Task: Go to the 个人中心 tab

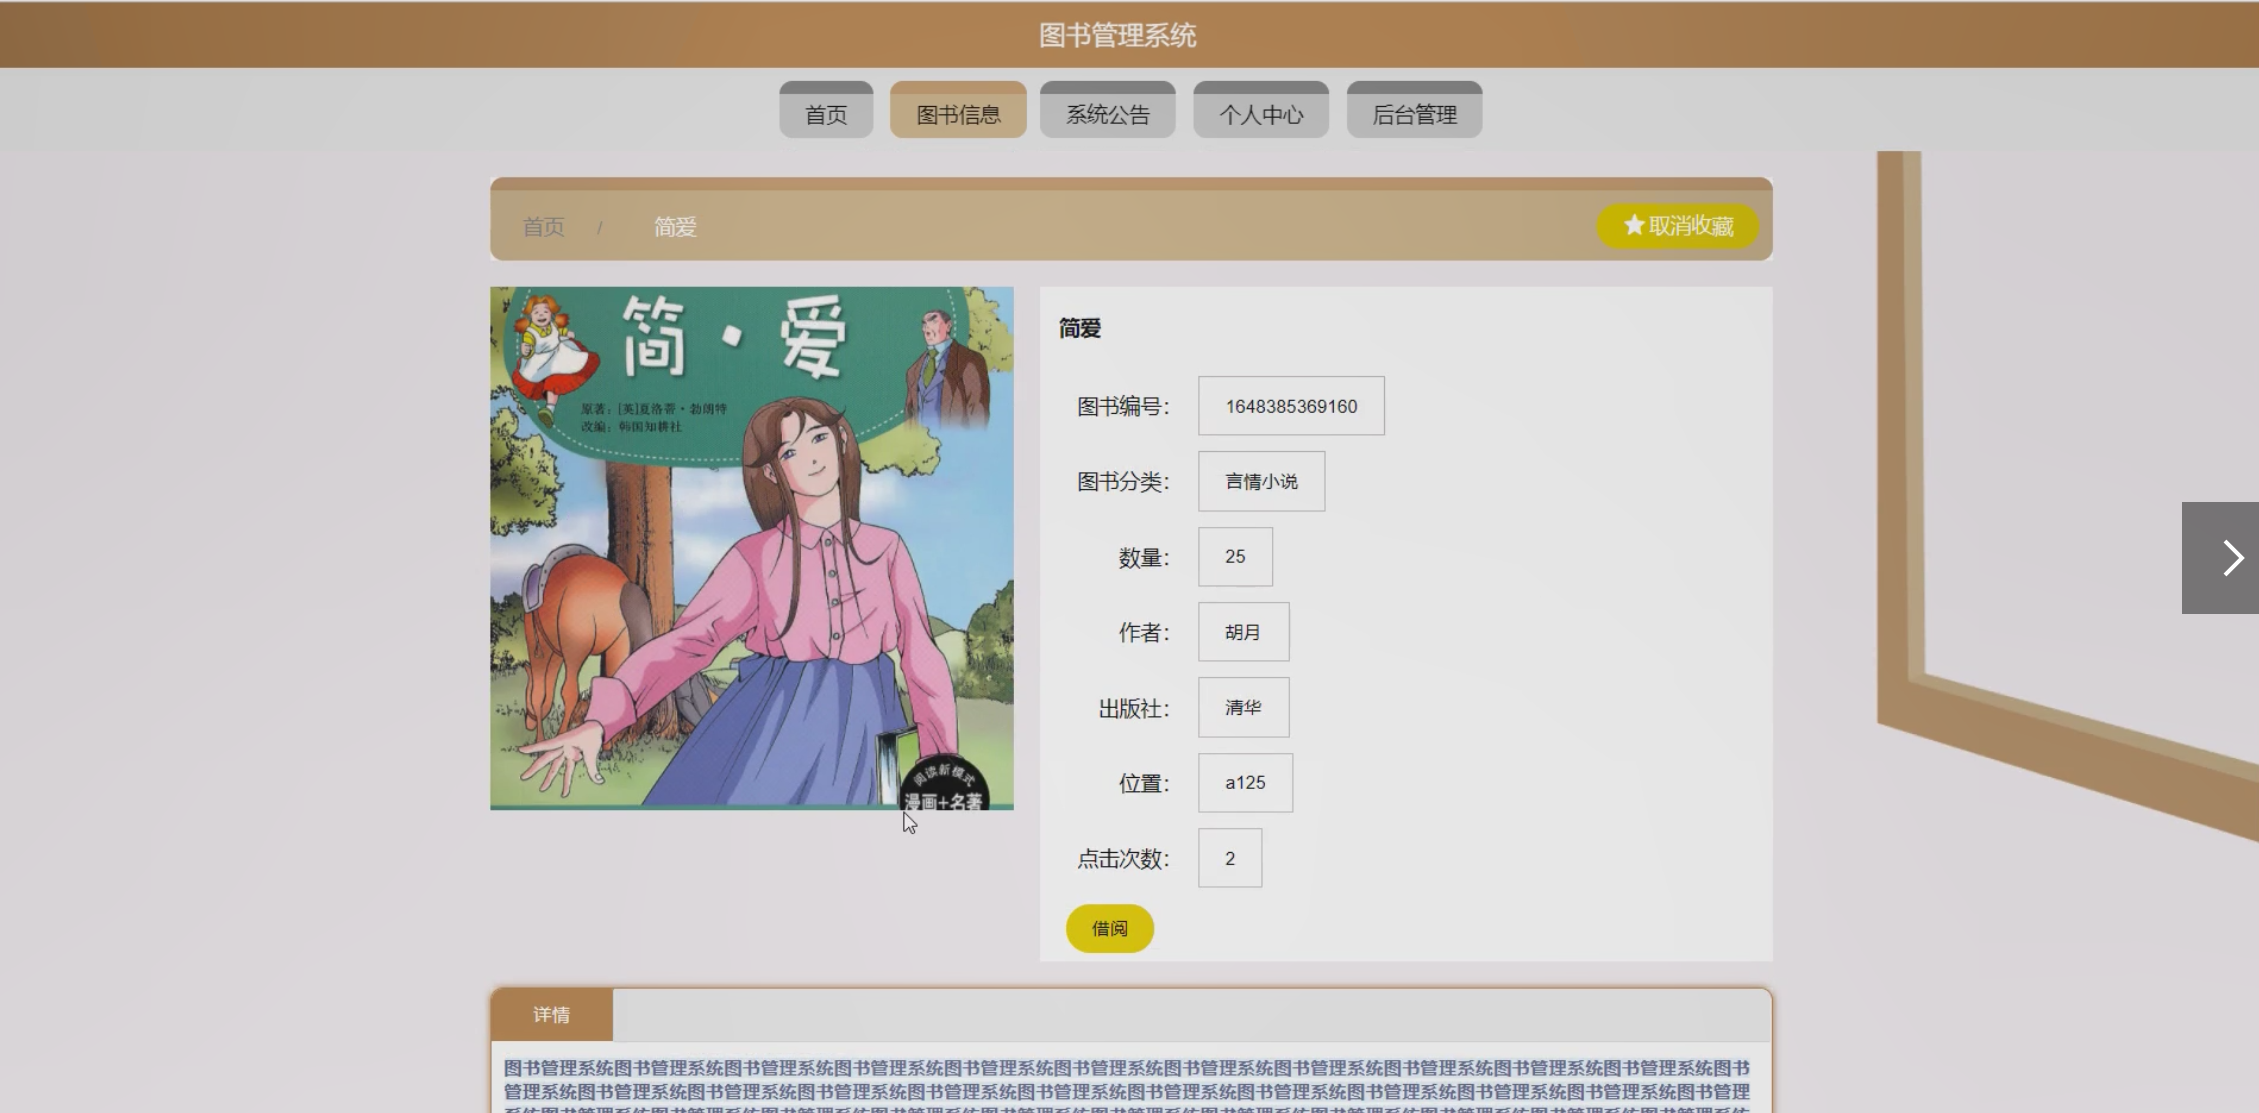Action: (1261, 110)
